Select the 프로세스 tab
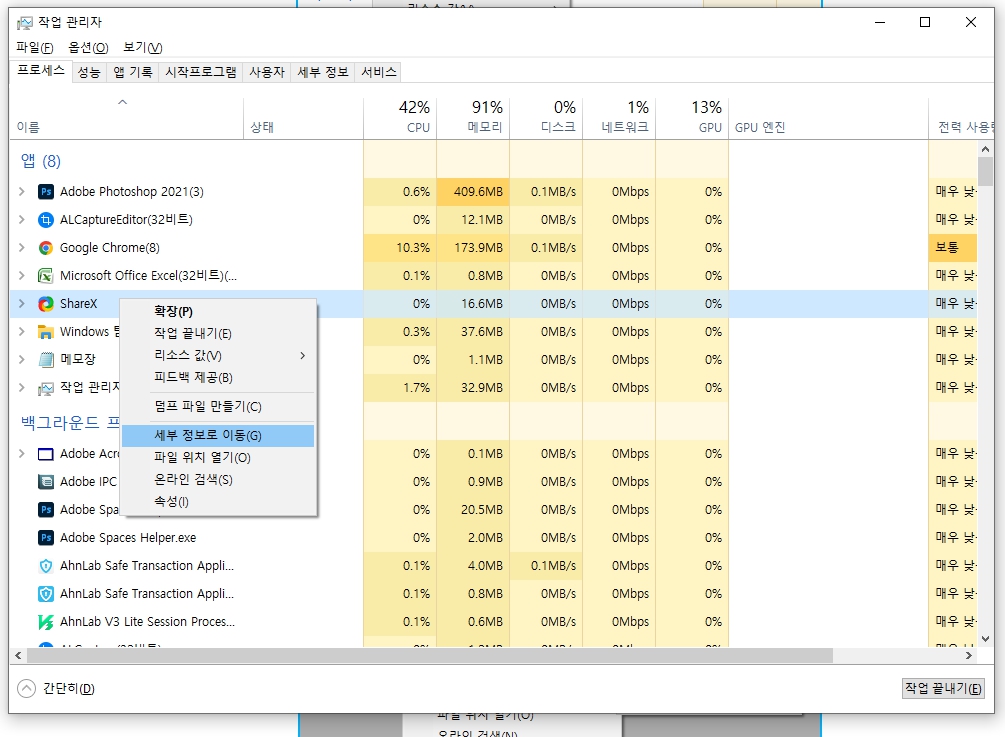 coord(40,70)
